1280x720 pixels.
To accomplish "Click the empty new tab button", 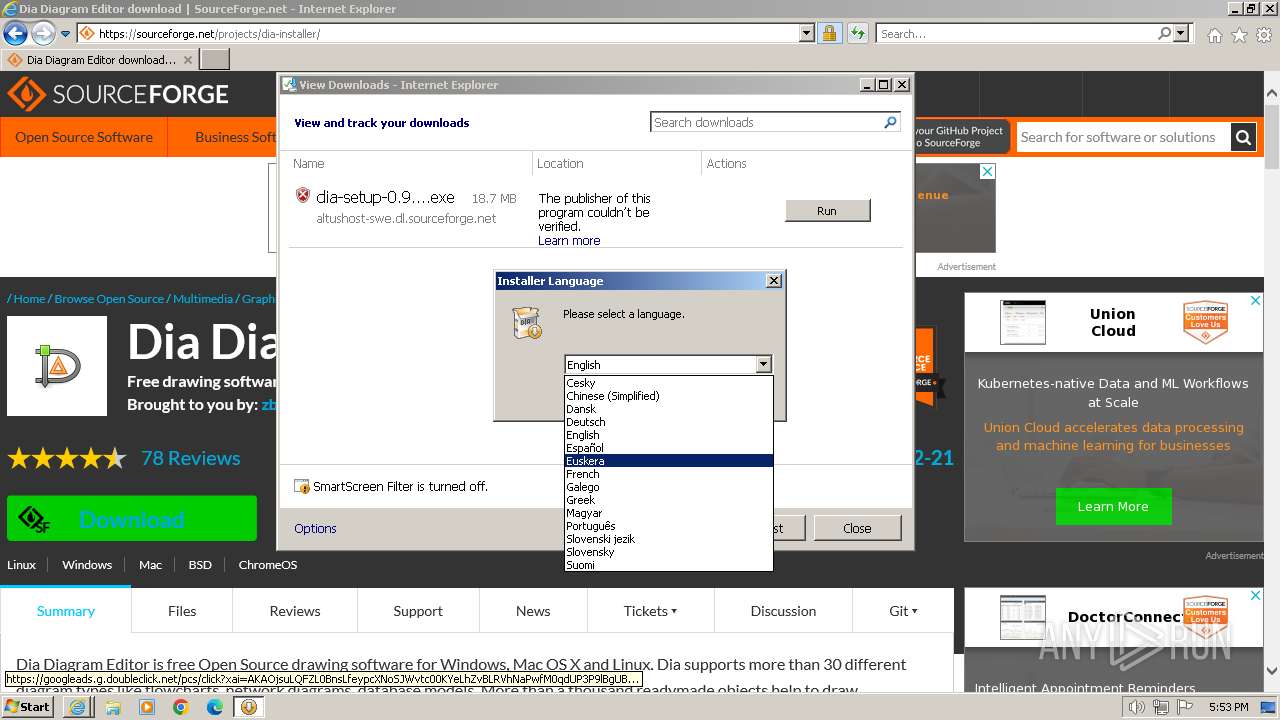I will [215, 59].
